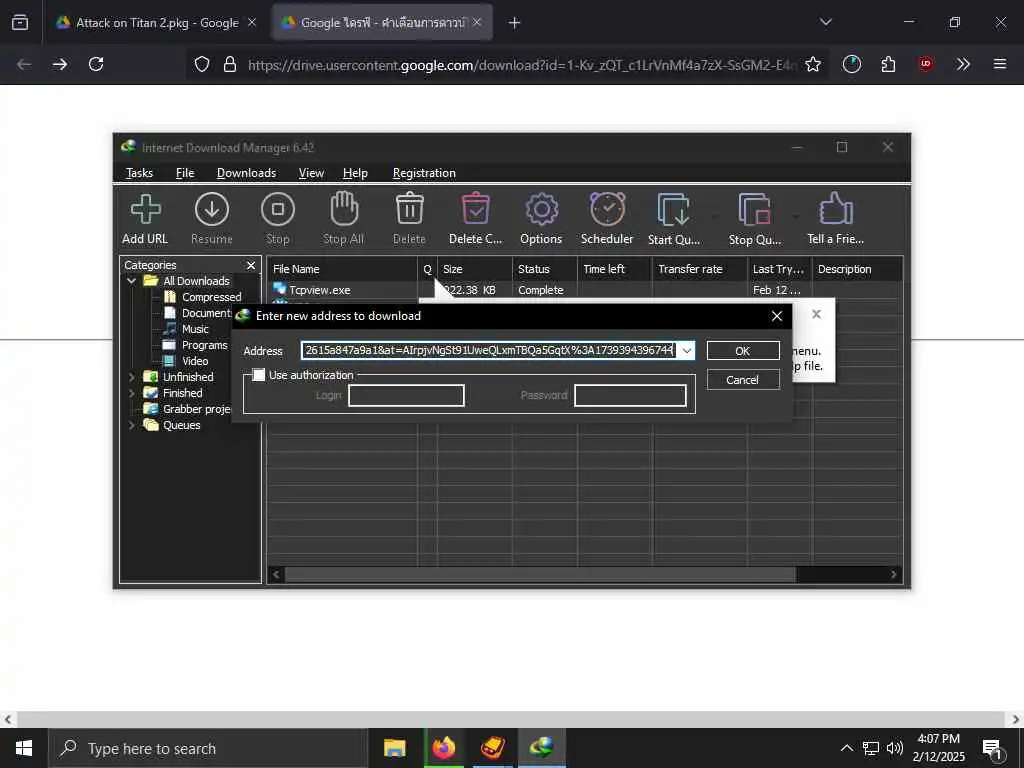The height and width of the screenshot is (768, 1024).
Task: Enable the Use authorization checkbox
Action: pyautogui.click(x=259, y=375)
